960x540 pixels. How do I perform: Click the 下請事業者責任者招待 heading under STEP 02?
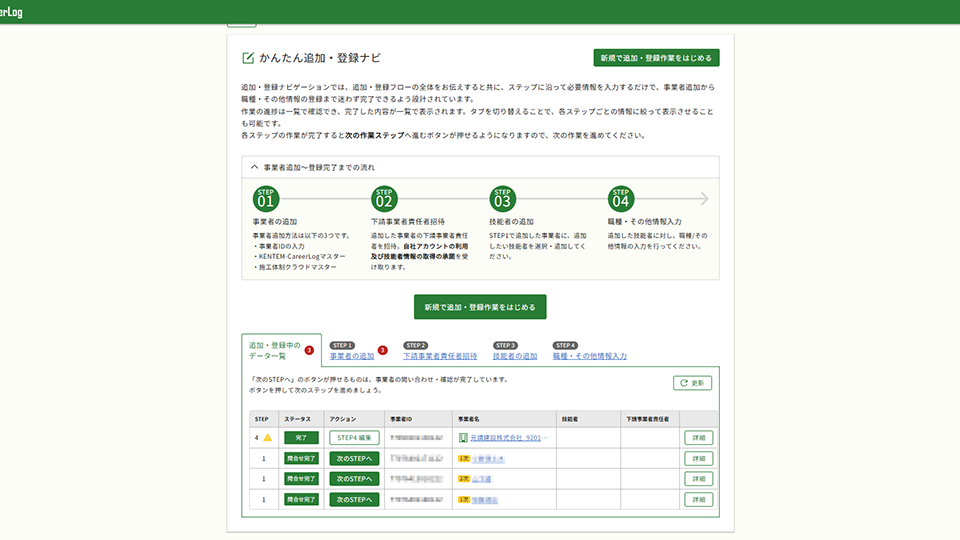(x=408, y=222)
